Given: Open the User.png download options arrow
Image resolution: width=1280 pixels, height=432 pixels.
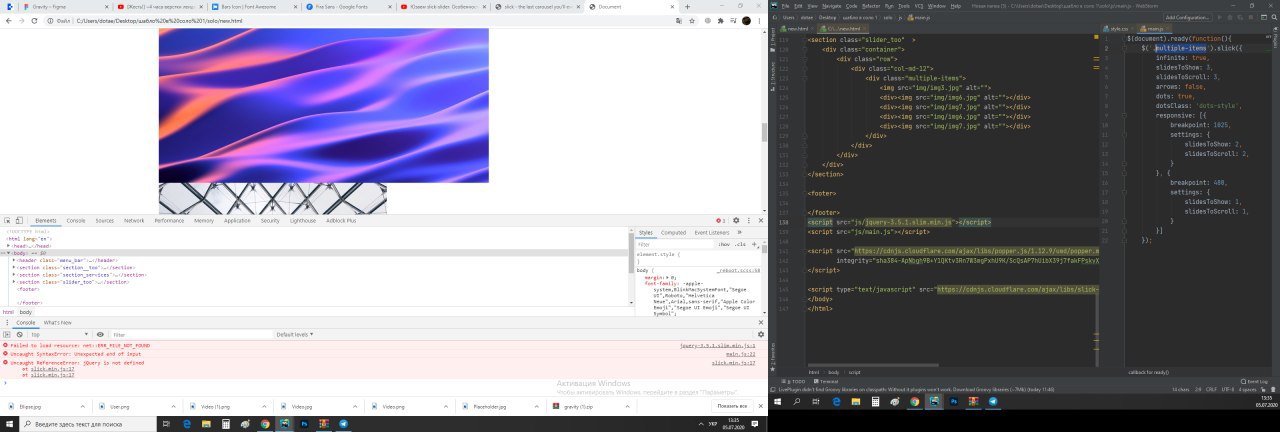Looking at the screenshot, I should click(173, 407).
